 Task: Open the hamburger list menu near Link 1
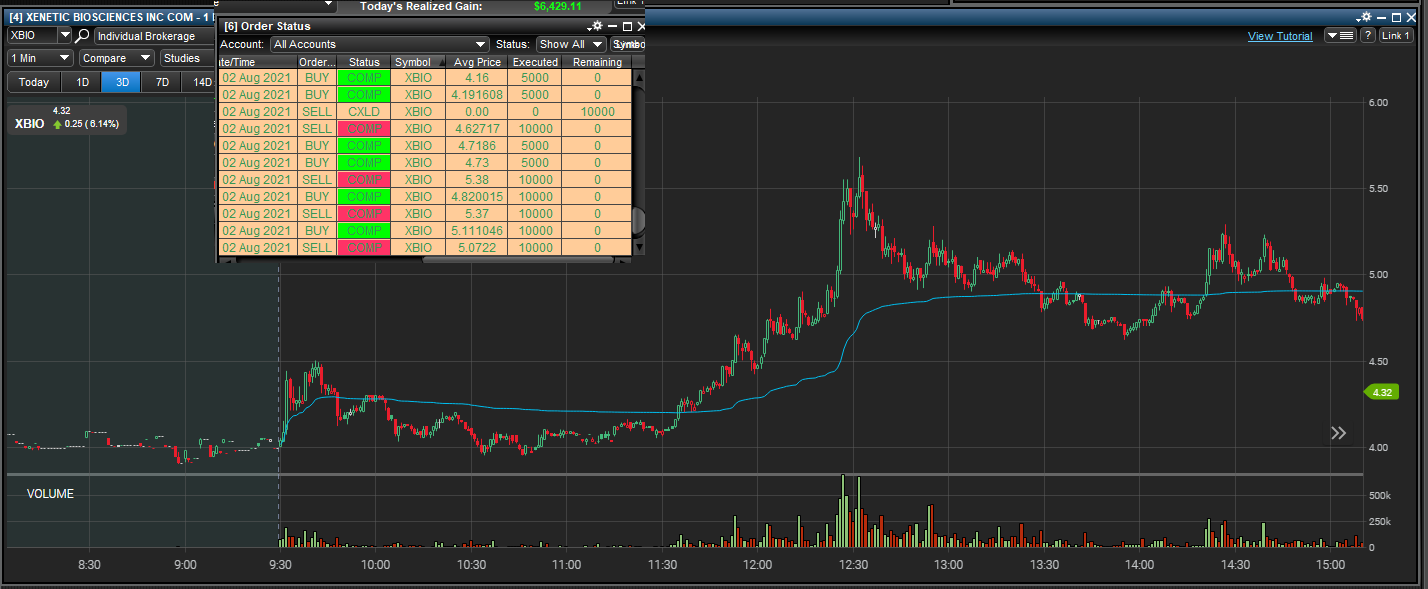[1340, 35]
